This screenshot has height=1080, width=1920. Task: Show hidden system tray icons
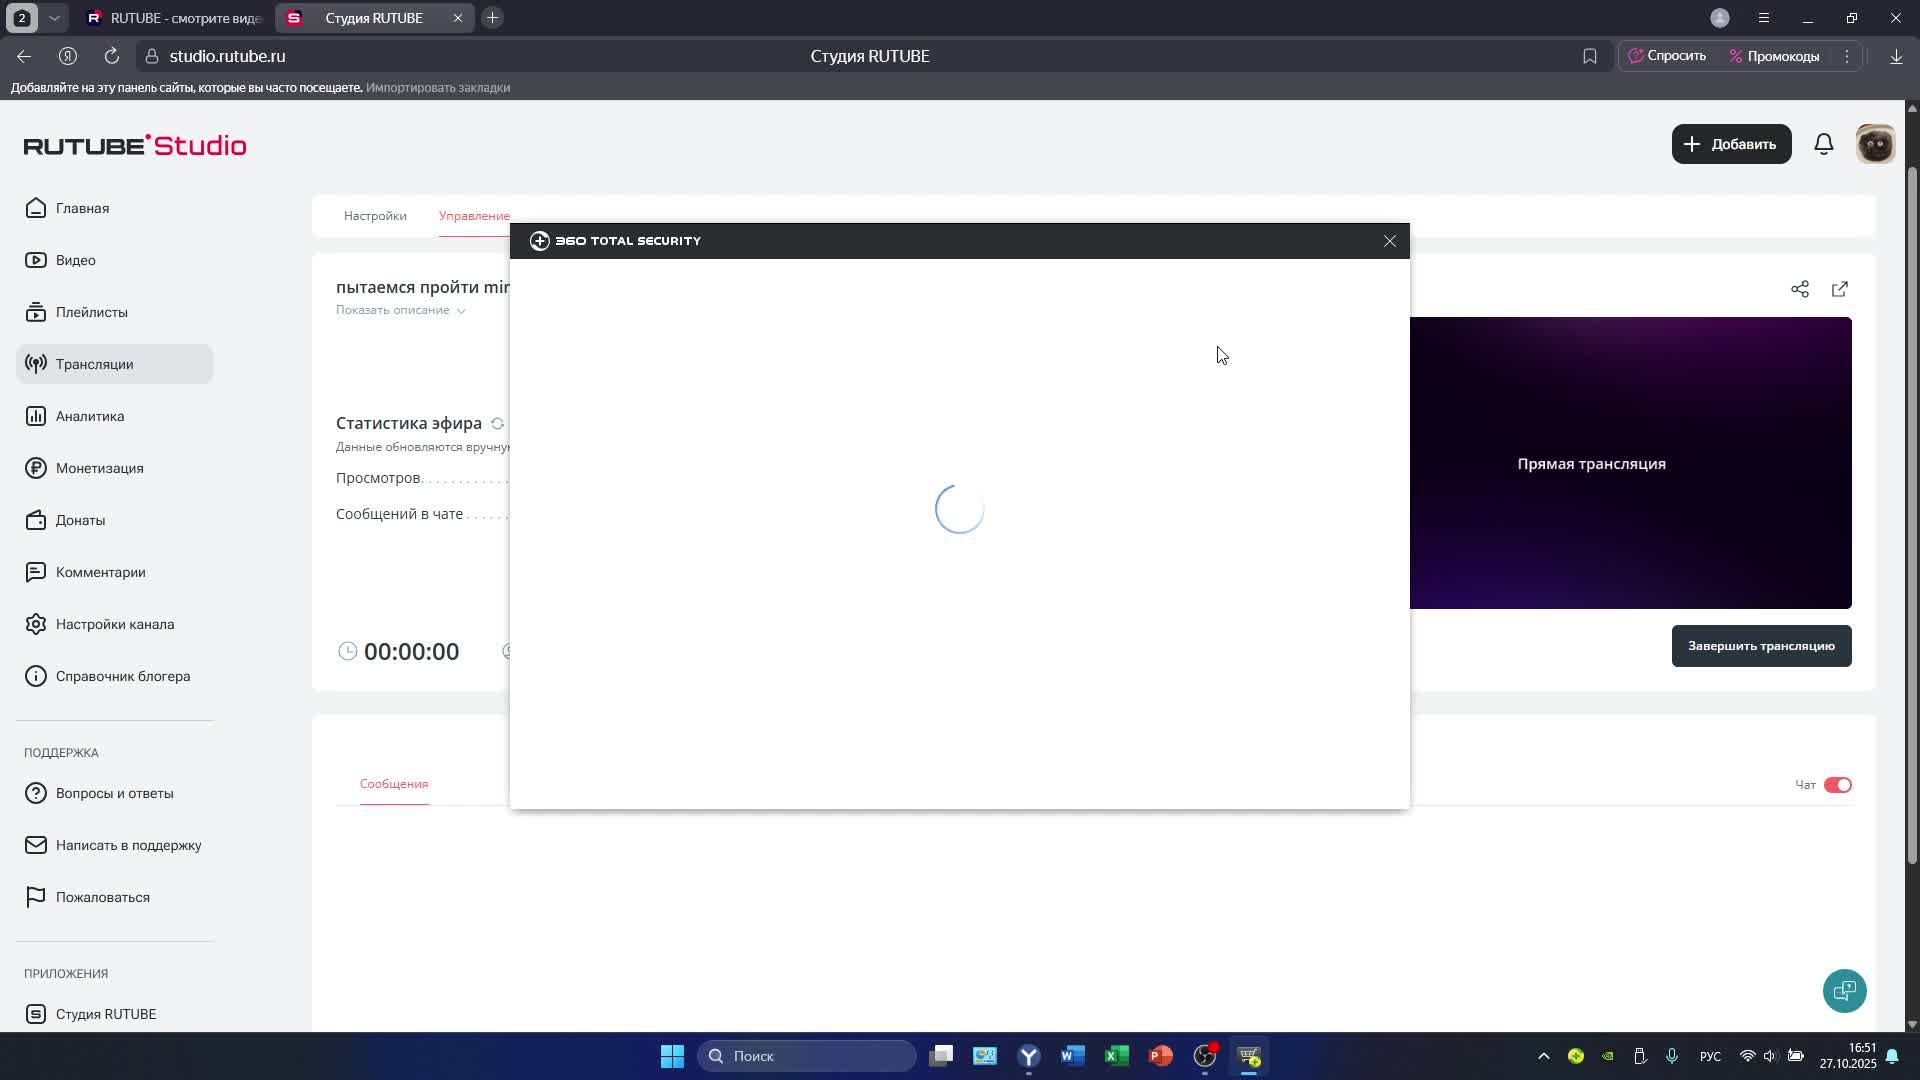click(1543, 1056)
